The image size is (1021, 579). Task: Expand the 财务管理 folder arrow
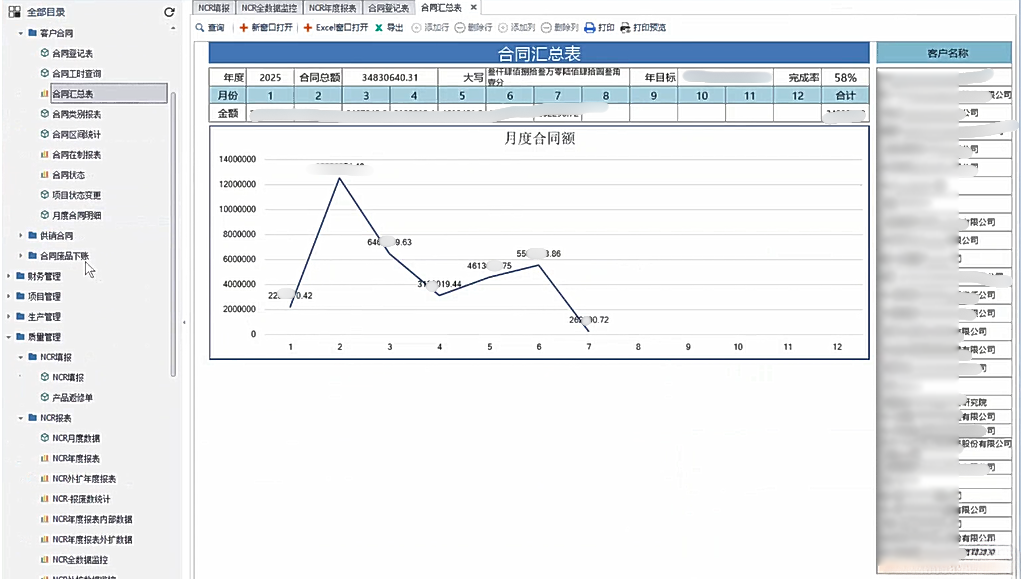click(8, 276)
